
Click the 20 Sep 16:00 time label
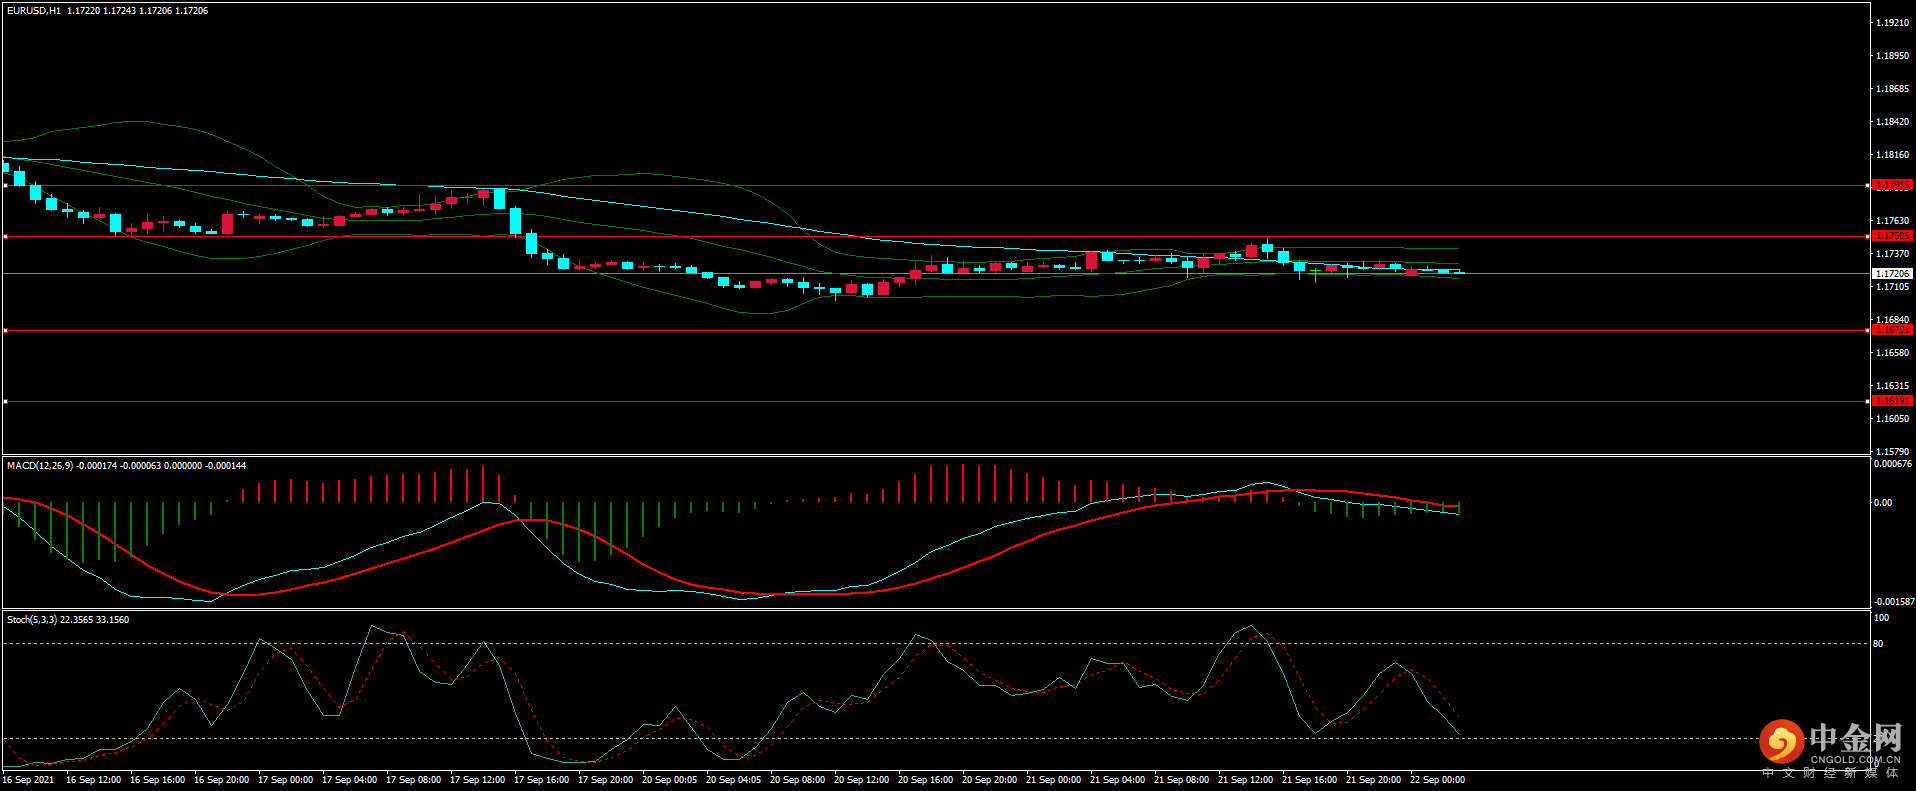click(925, 780)
